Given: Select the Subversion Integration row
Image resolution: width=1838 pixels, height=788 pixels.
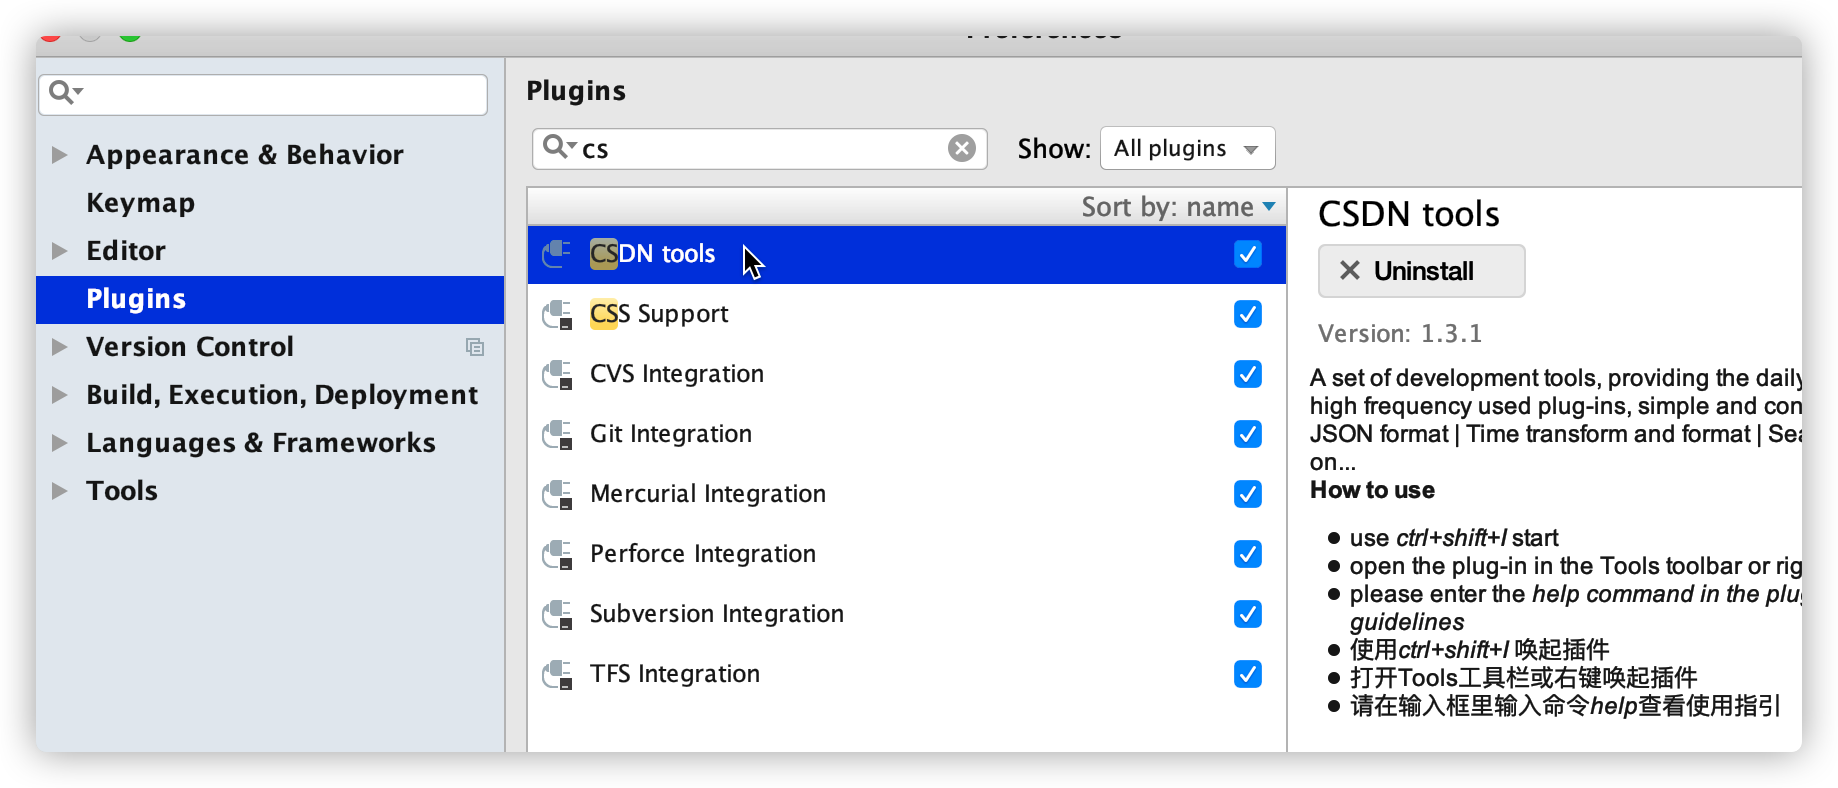Looking at the screenshot, I should coord(906,614).
